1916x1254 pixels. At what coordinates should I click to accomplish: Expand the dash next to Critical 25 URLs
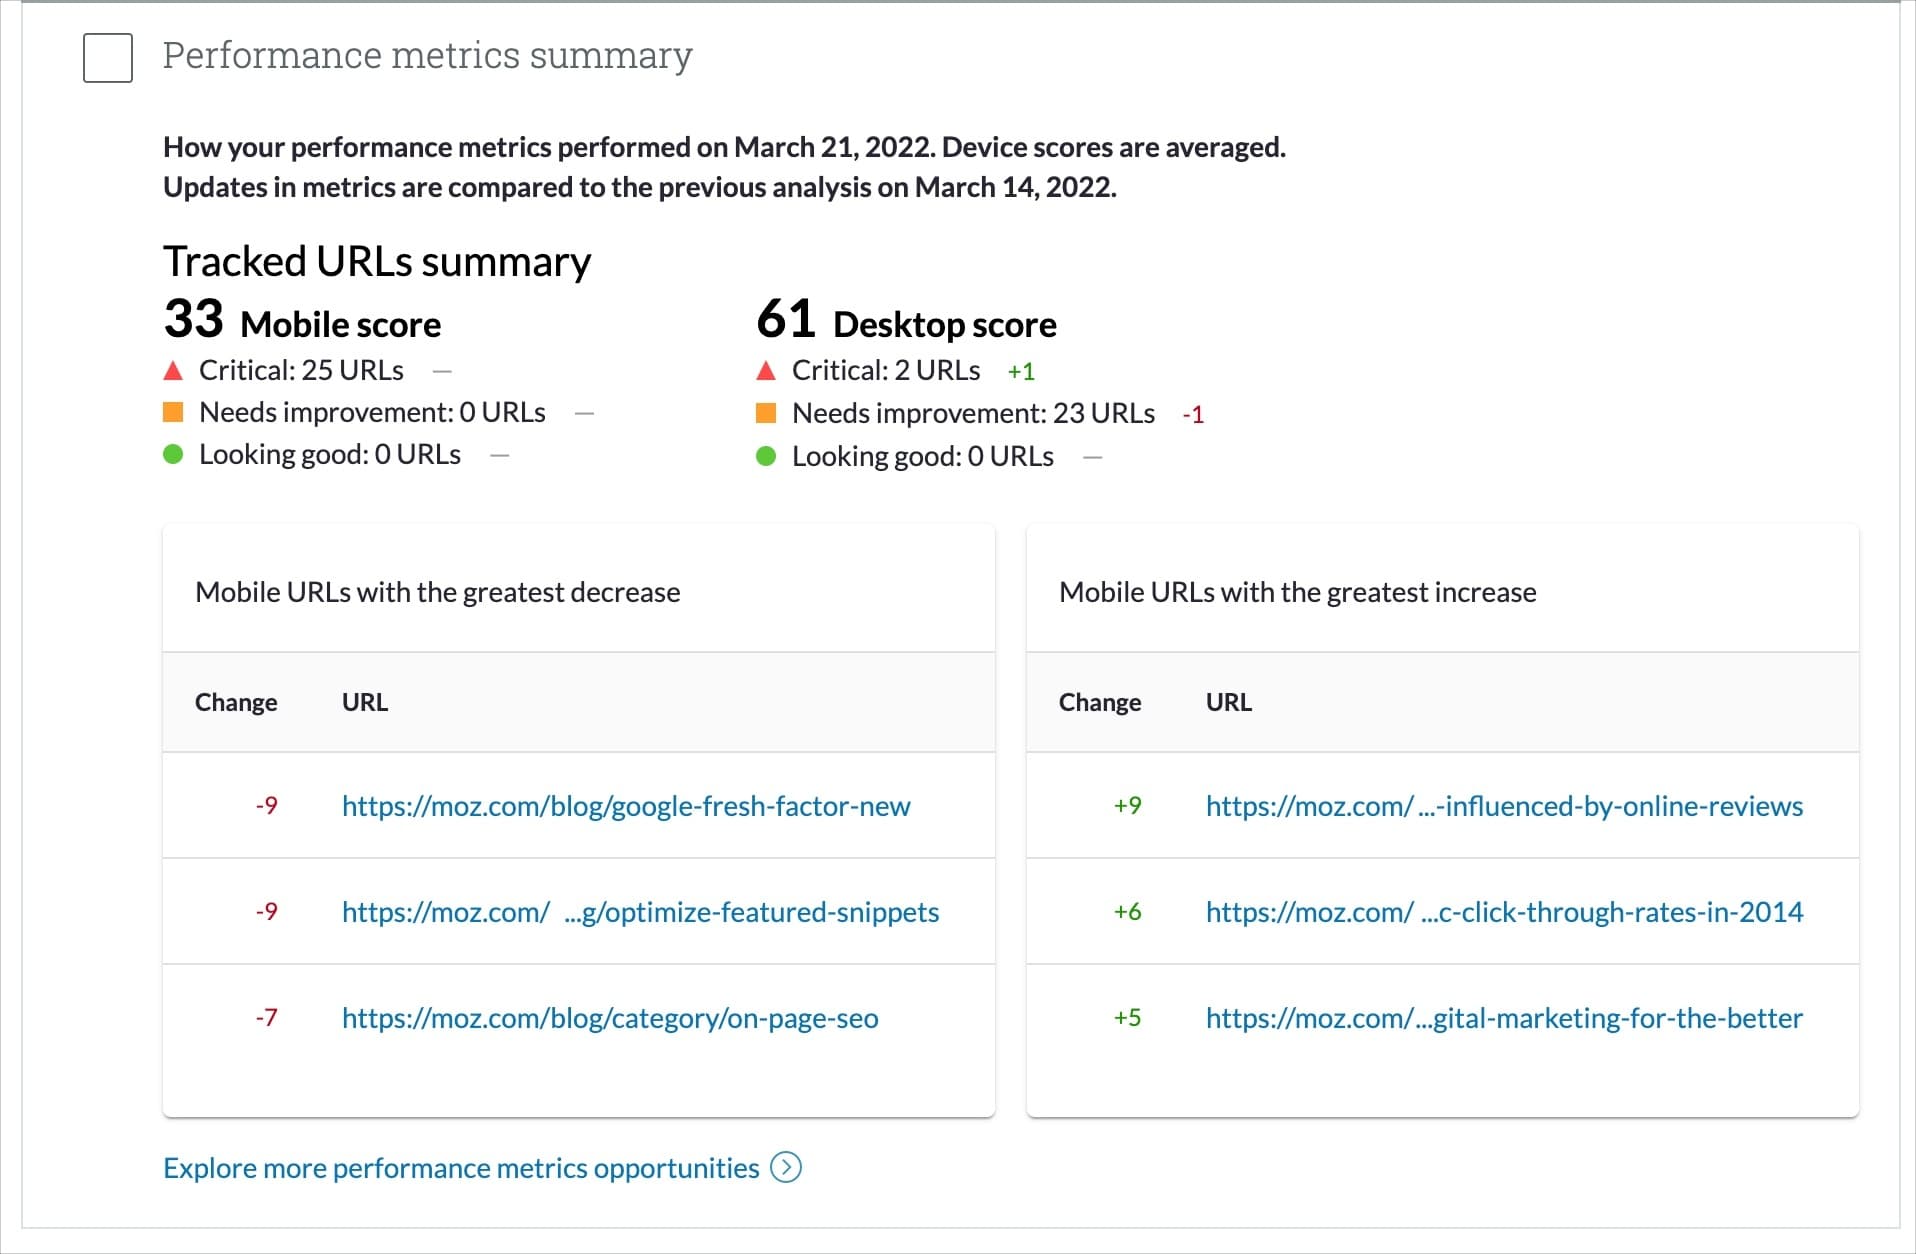pos(441,370)
